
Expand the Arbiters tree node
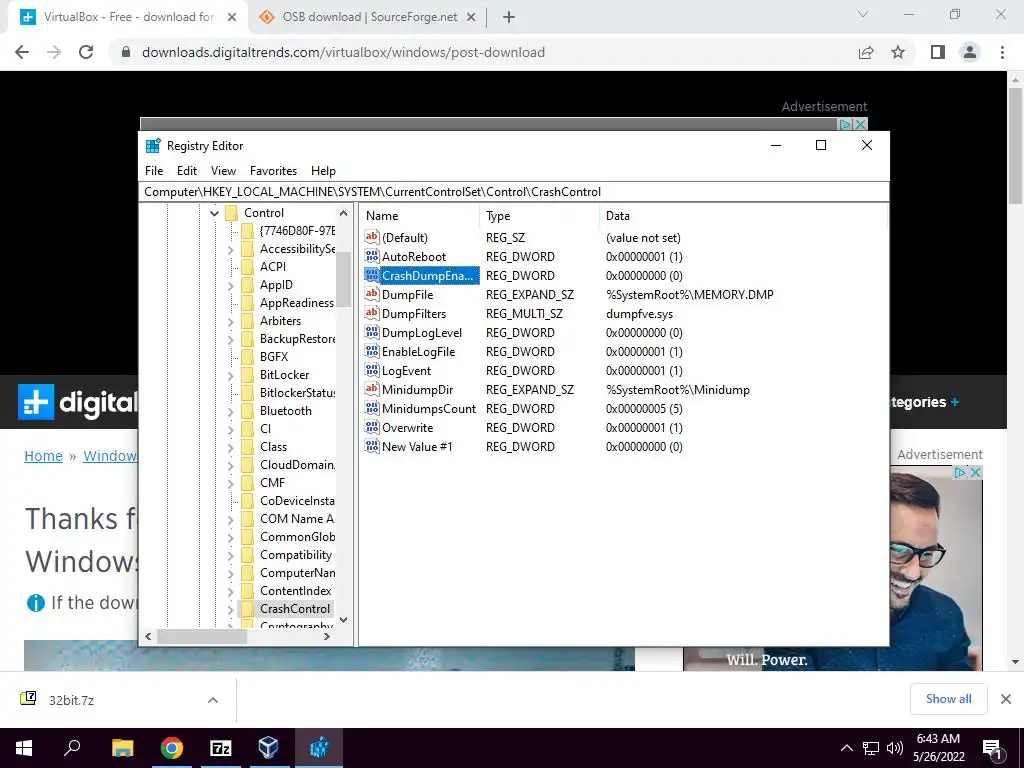pyautogui.click(x=231, y=321)
